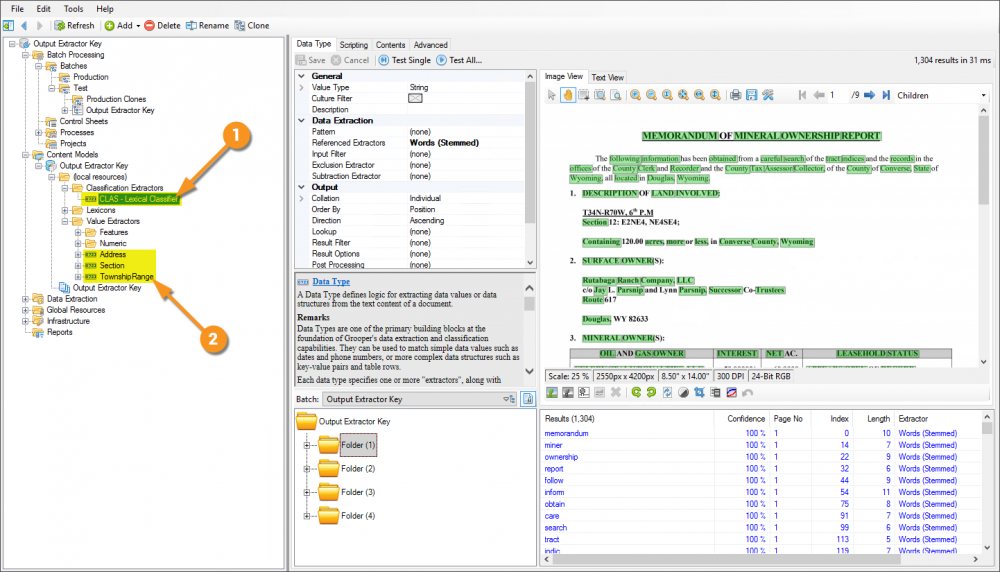
Task: Click the print icon in image viewer
Action: coord(735,95)
